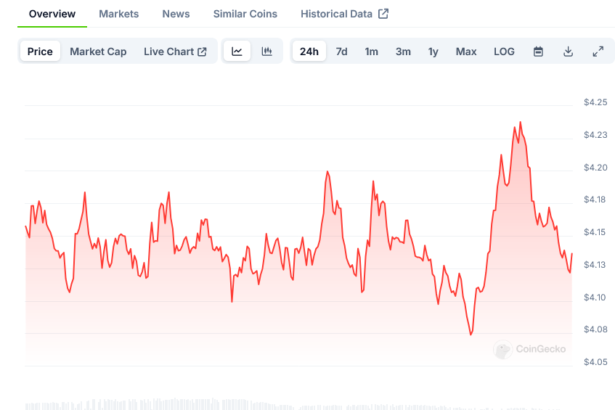Screen dimensions: 615x410
Task: Download chart data via download icon
Action: pyautogui.click(x=568, y=51)
